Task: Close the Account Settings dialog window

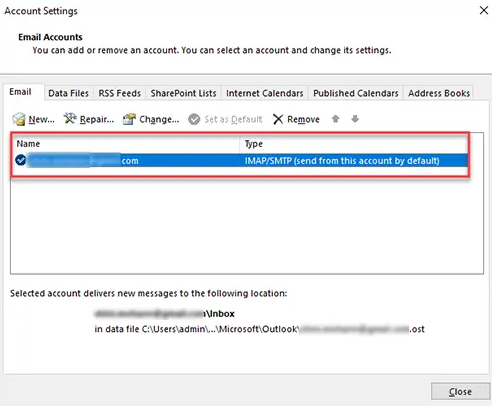Action: pyautogui.click(x=484, y=10)
